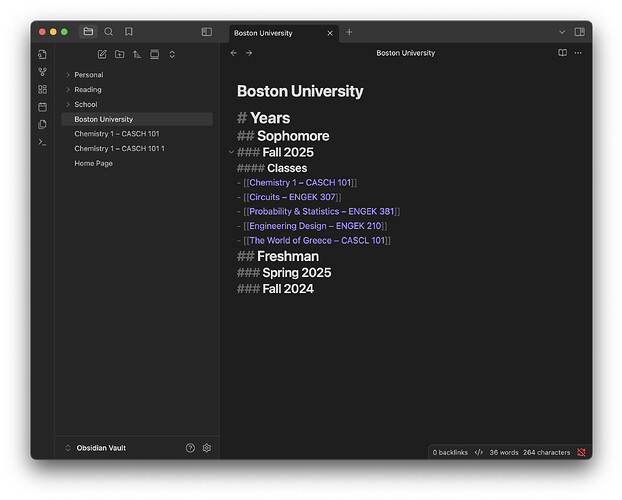Image resolution: width=622 pixels, height=500 pixels.
Task: Change sort order icon
Action: 137,54
